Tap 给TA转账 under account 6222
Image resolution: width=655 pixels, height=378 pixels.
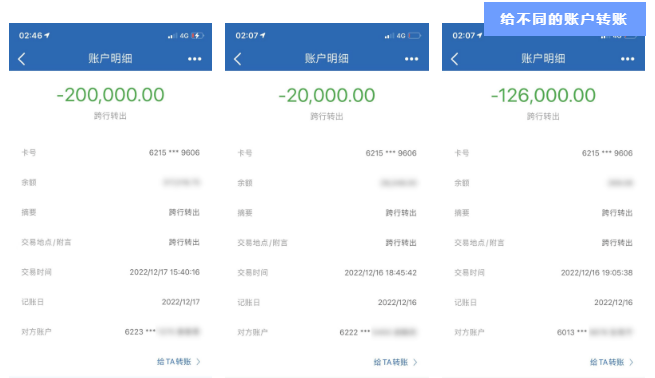pos(395,362)
